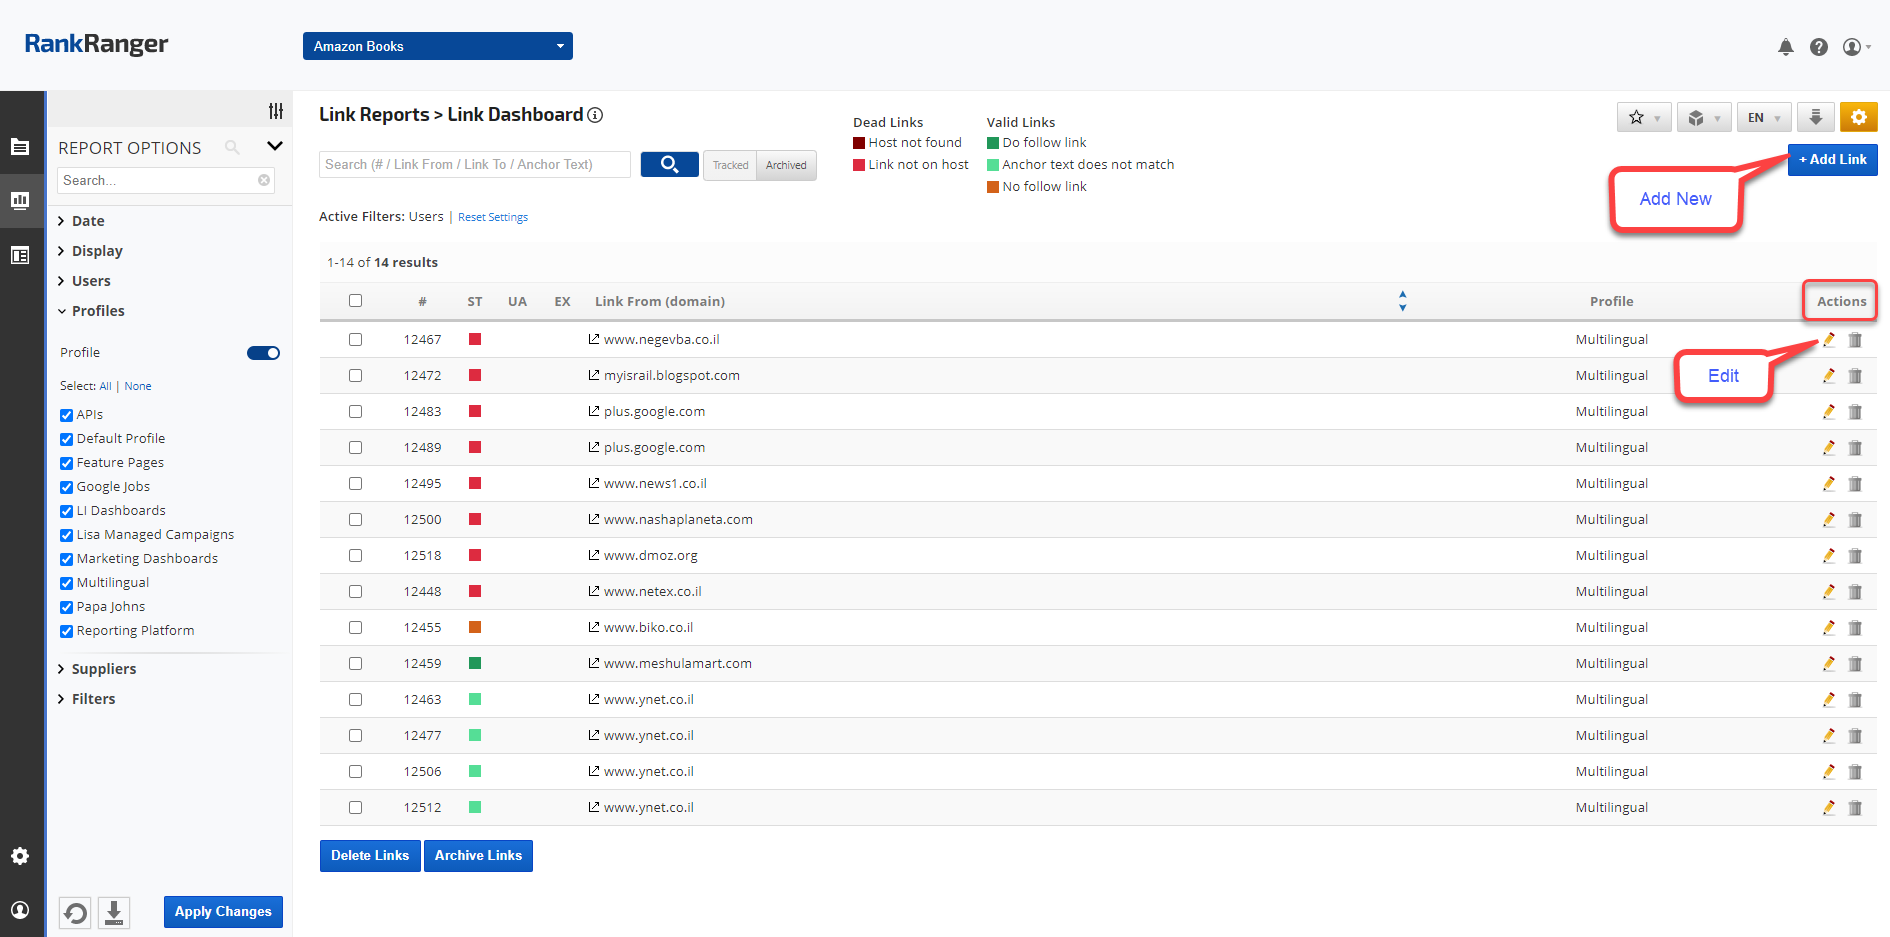Check the row checkbox for link 12483
1890x937 pixels.
pos(355,412)
